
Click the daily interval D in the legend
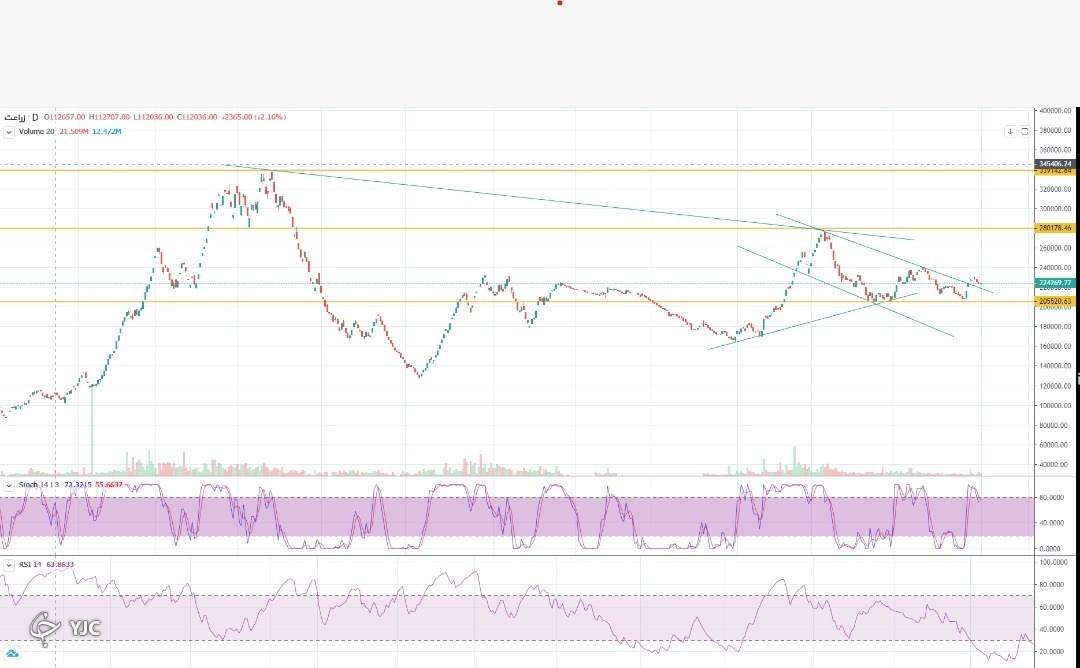pyautogui.click(x=35, y=118)
